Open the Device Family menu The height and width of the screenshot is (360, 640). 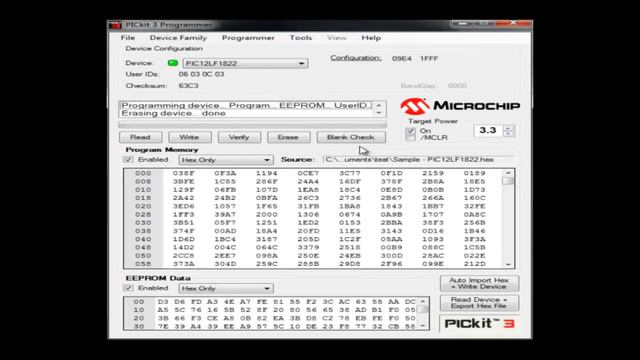click(x=178, y=38)
